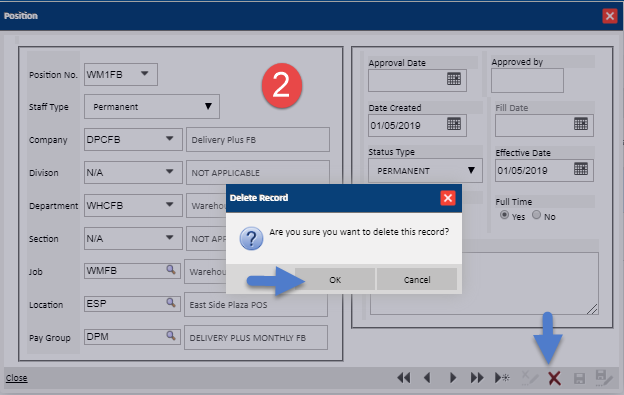624x395 pixels.
Task: Click the save and edit icon
Action: tap(604, 377)
